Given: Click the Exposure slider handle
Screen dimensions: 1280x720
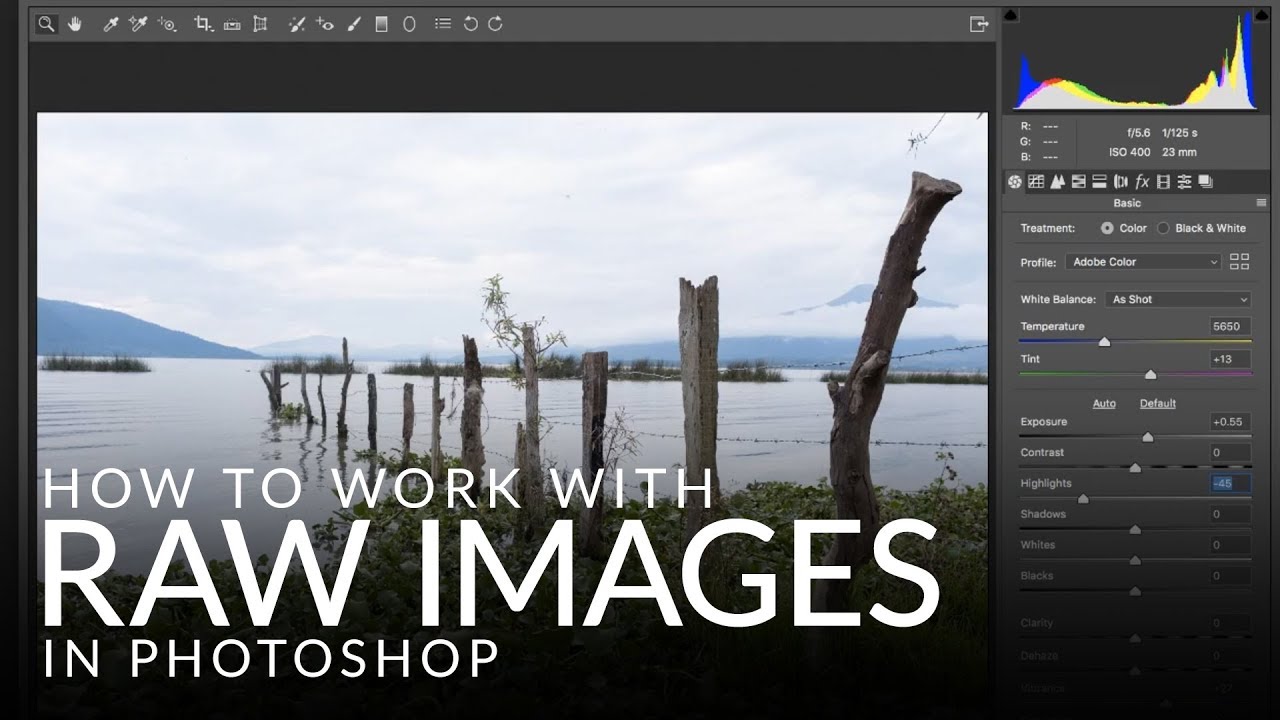Looking at the screenshot, I should coord(1147,437).
